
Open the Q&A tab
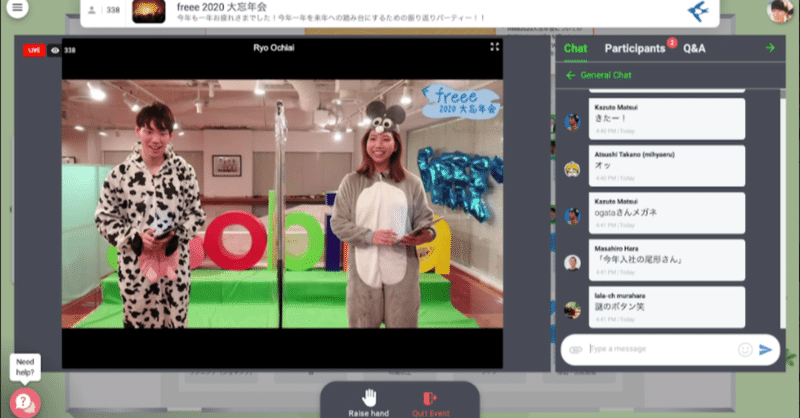(x=694, y=48)
